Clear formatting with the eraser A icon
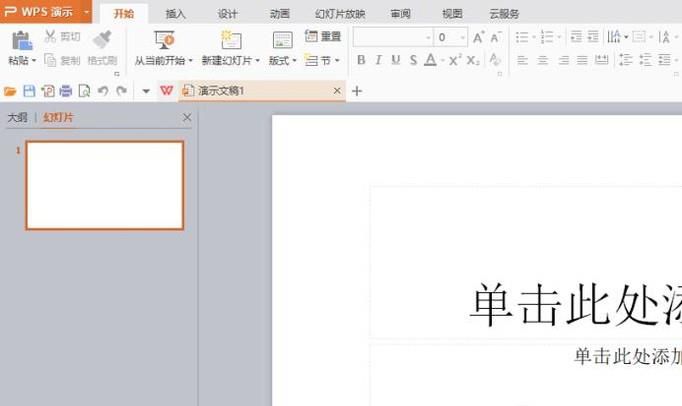Image resolution: width=682 pixels, height=406 pixels. pyautogui.click(x=495, y=59)
